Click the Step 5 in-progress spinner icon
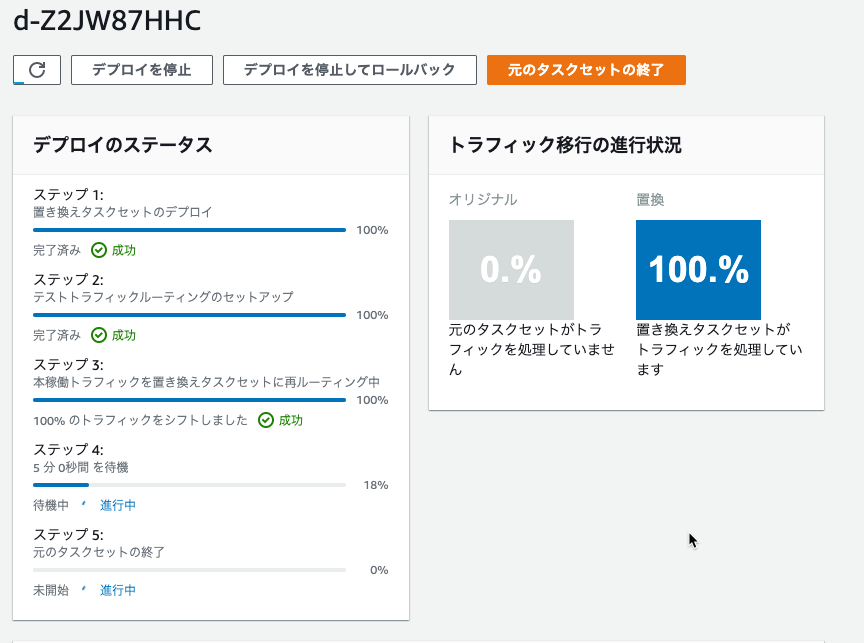 [x=84, y=589]
